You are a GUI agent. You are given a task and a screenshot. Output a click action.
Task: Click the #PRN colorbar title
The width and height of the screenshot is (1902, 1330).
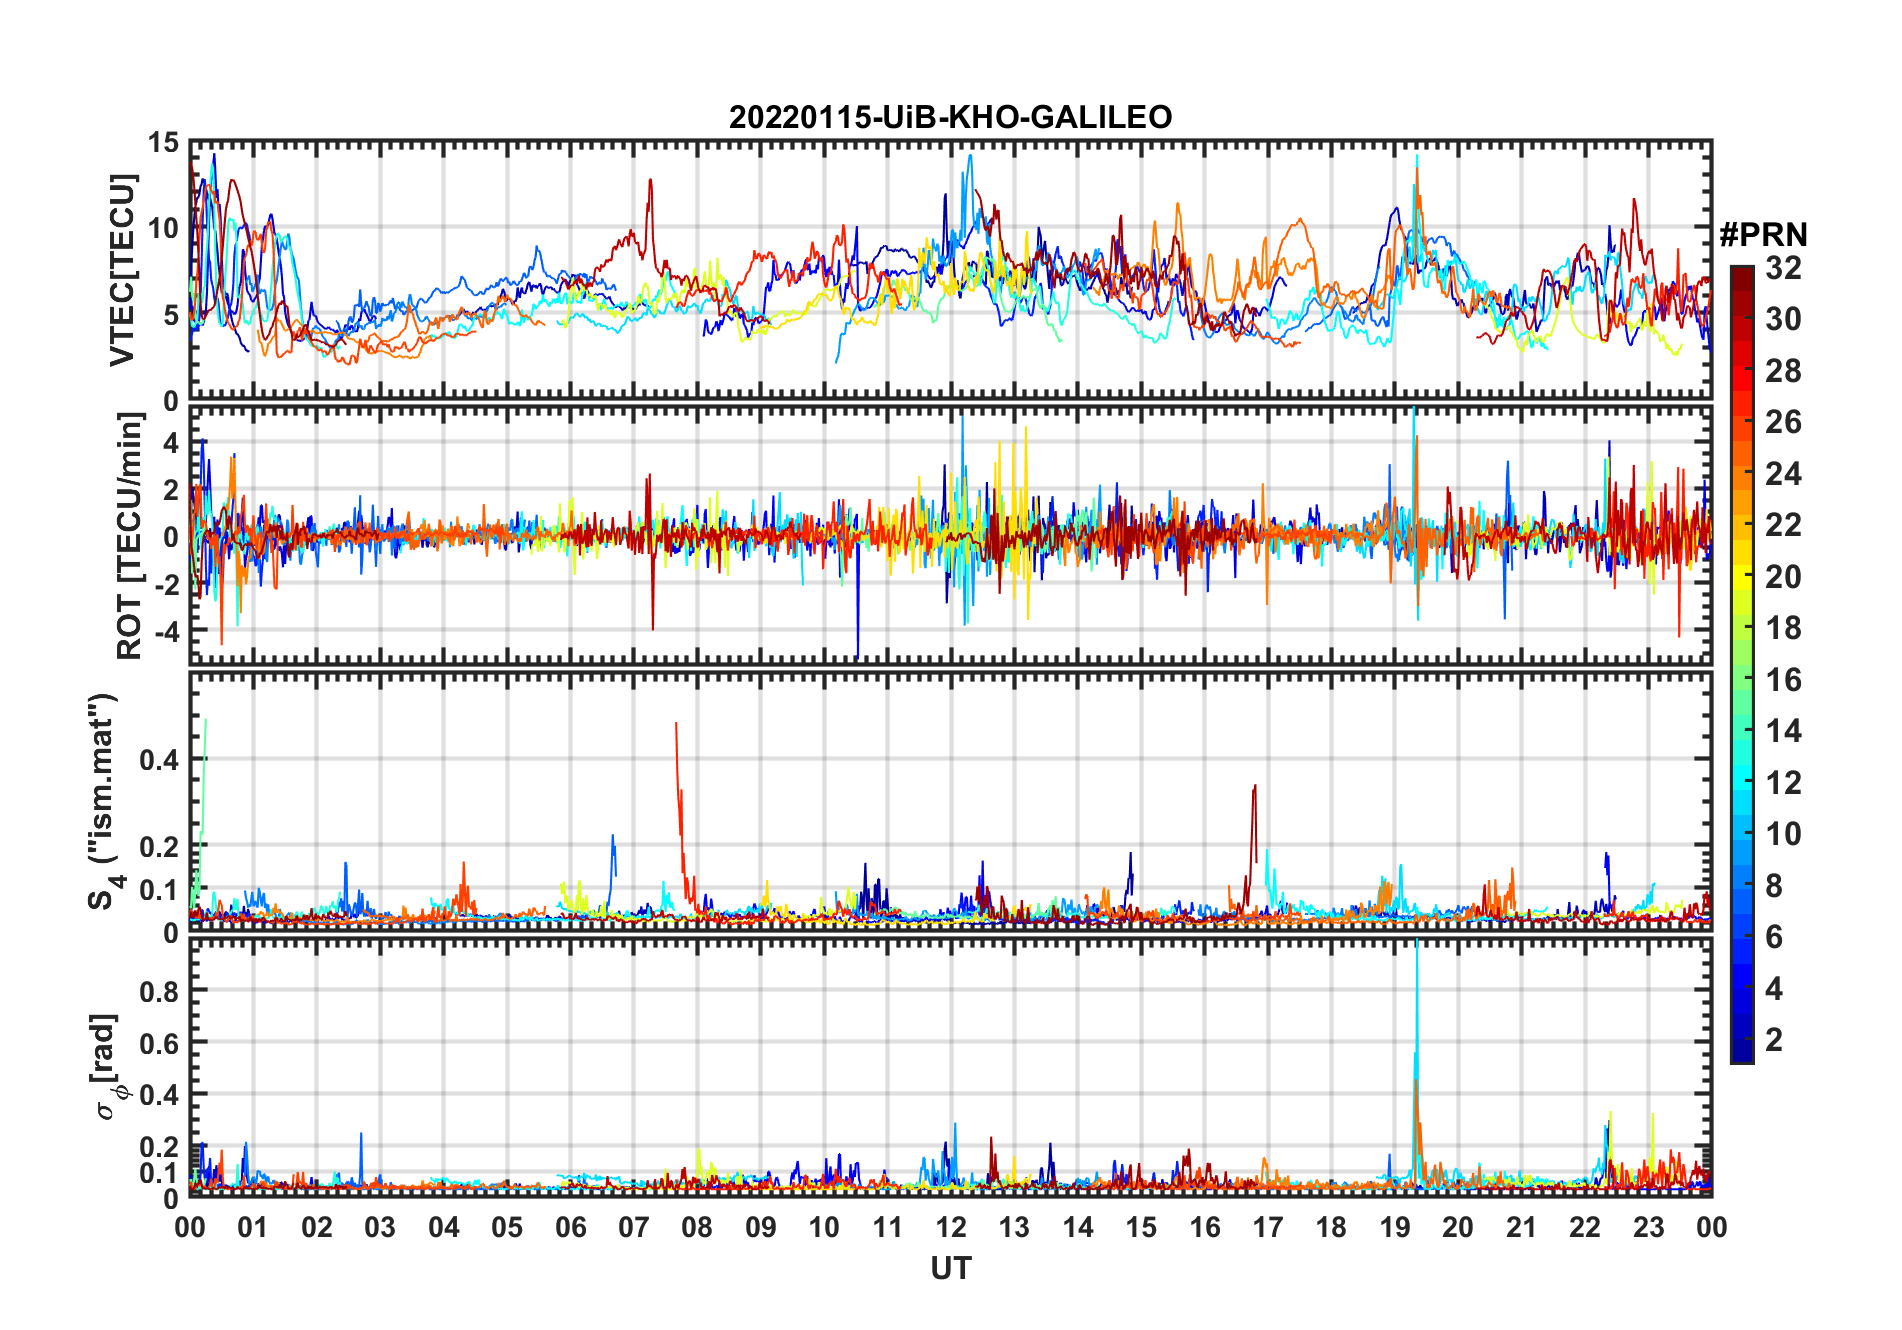(1763, 235)
